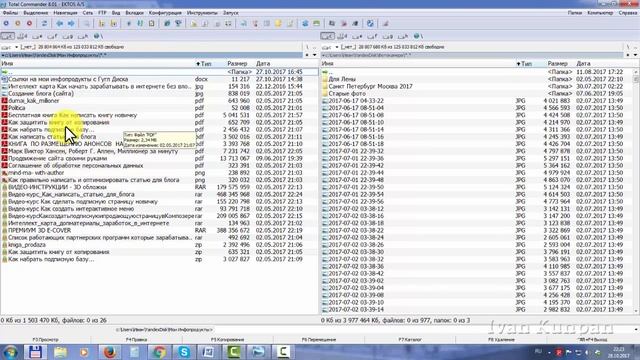This screenshot has height=360, width=640.
Task: Open network neighborhood icon in left drive bar
Action: (97, 36)
